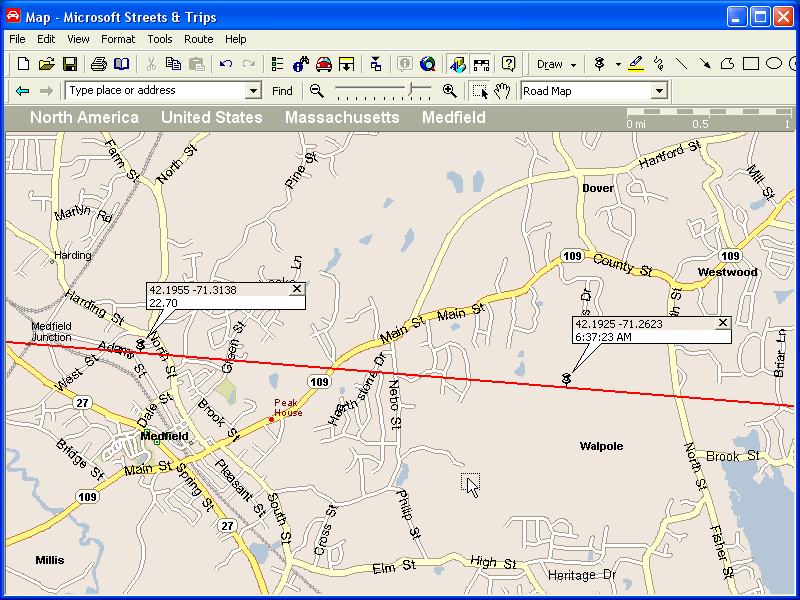Viewport: 800px width, 600px height.
Task: Click the 'Millis' town label
Action: (x=50, y=560)
